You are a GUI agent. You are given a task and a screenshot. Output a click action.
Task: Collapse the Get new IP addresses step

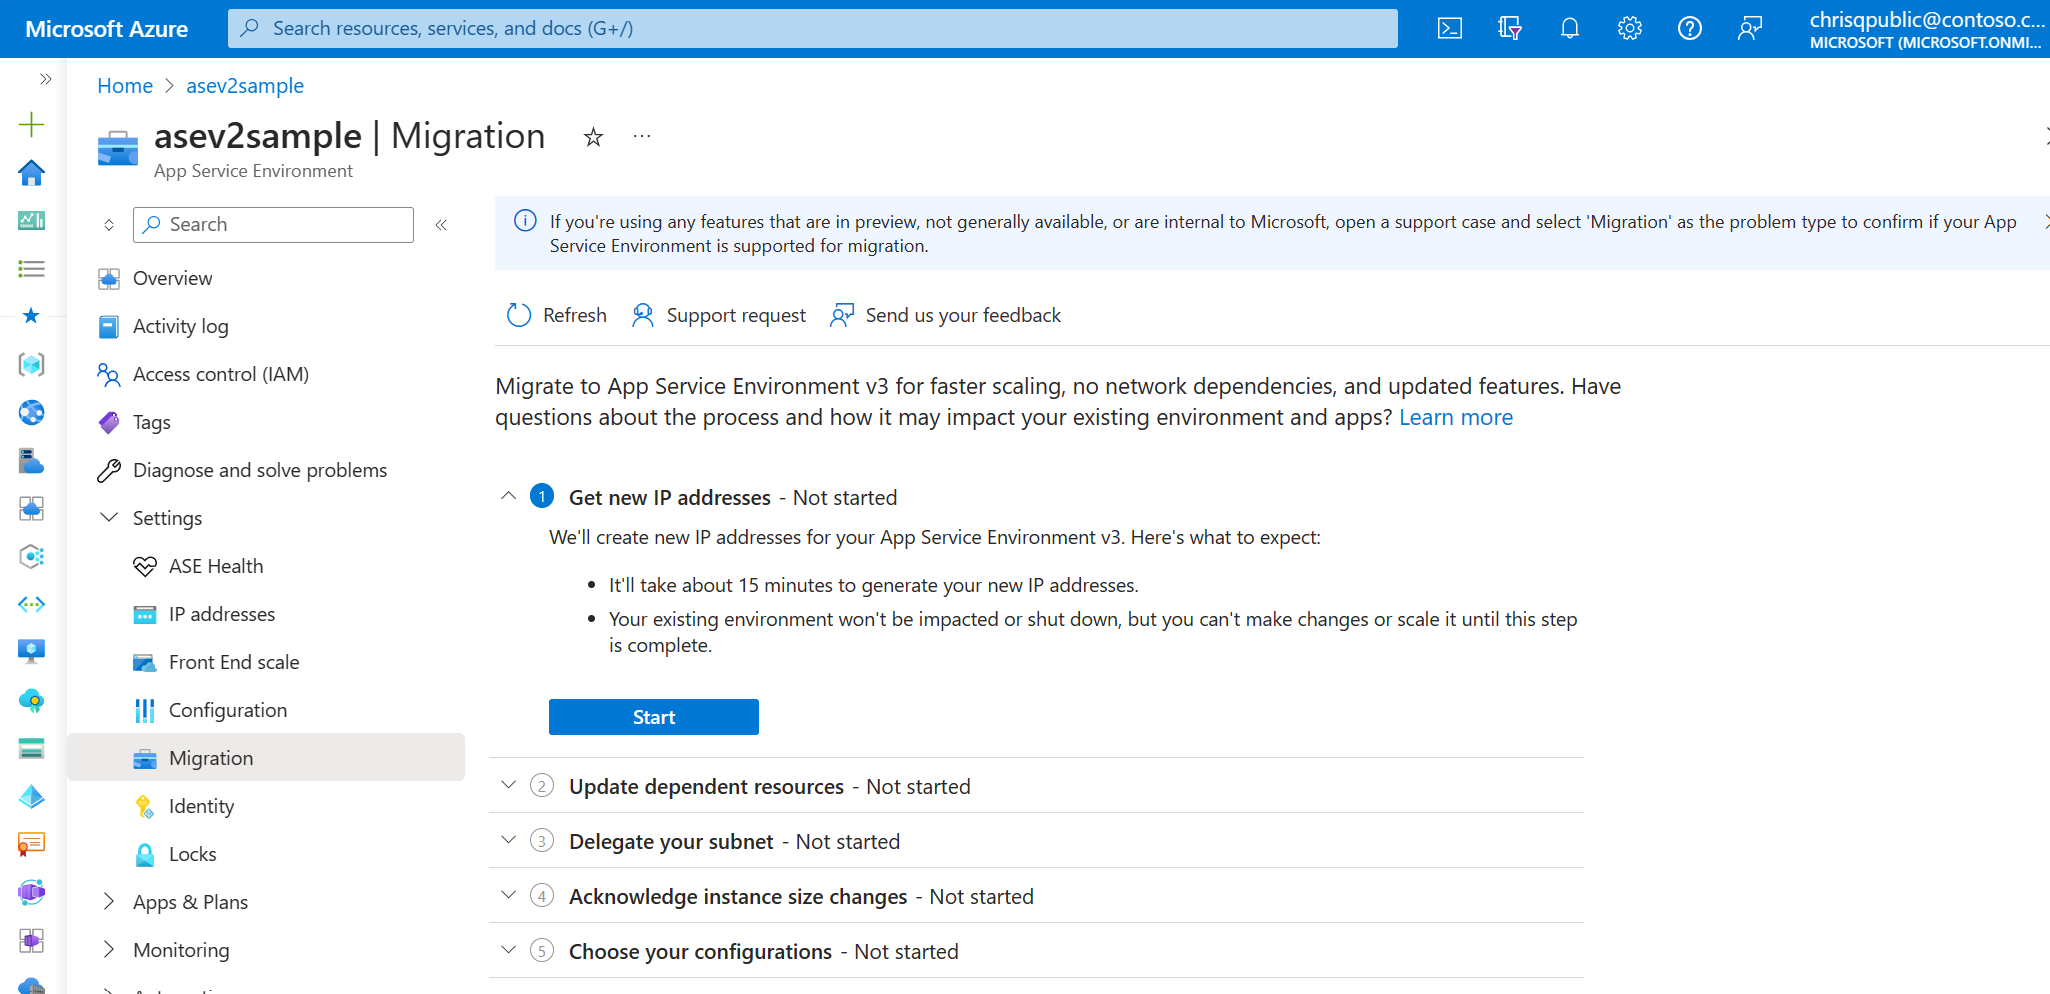pyautogui.click(x=509, y=497)
